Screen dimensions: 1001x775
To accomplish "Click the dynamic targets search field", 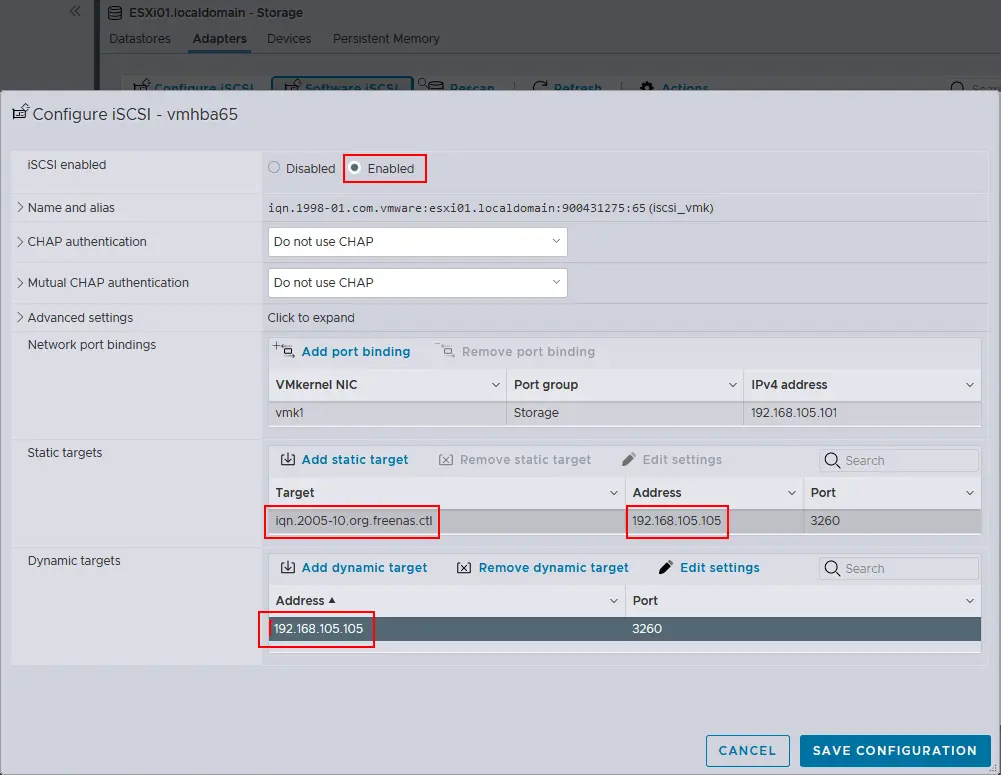I will (x=898, y=567).
